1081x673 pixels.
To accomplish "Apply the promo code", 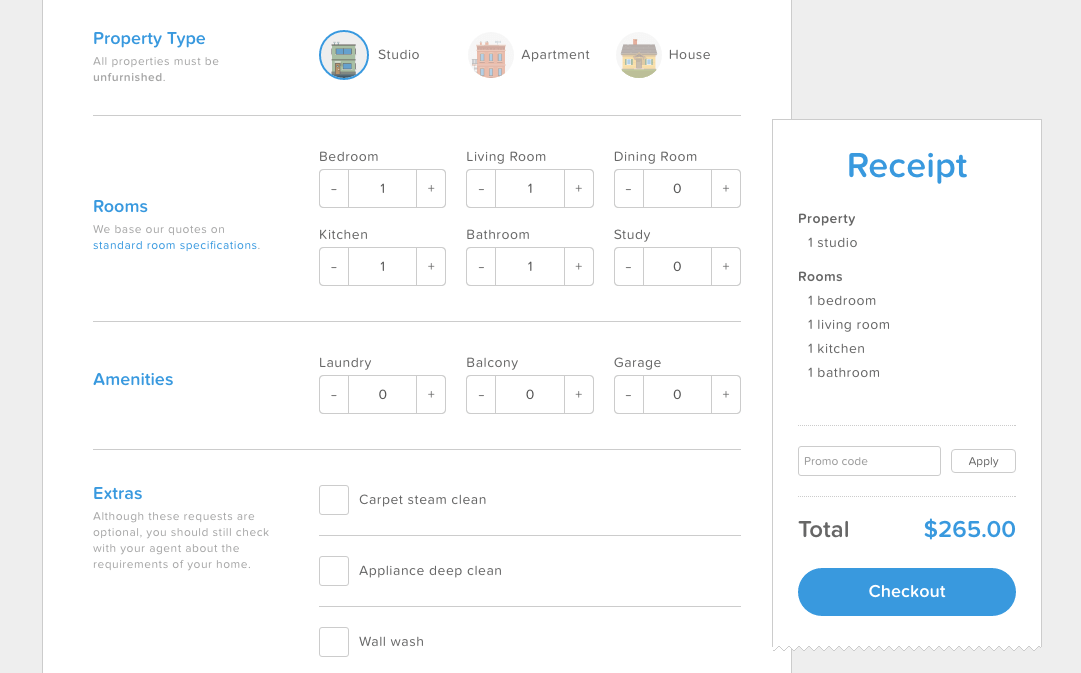I will (983, 461).
